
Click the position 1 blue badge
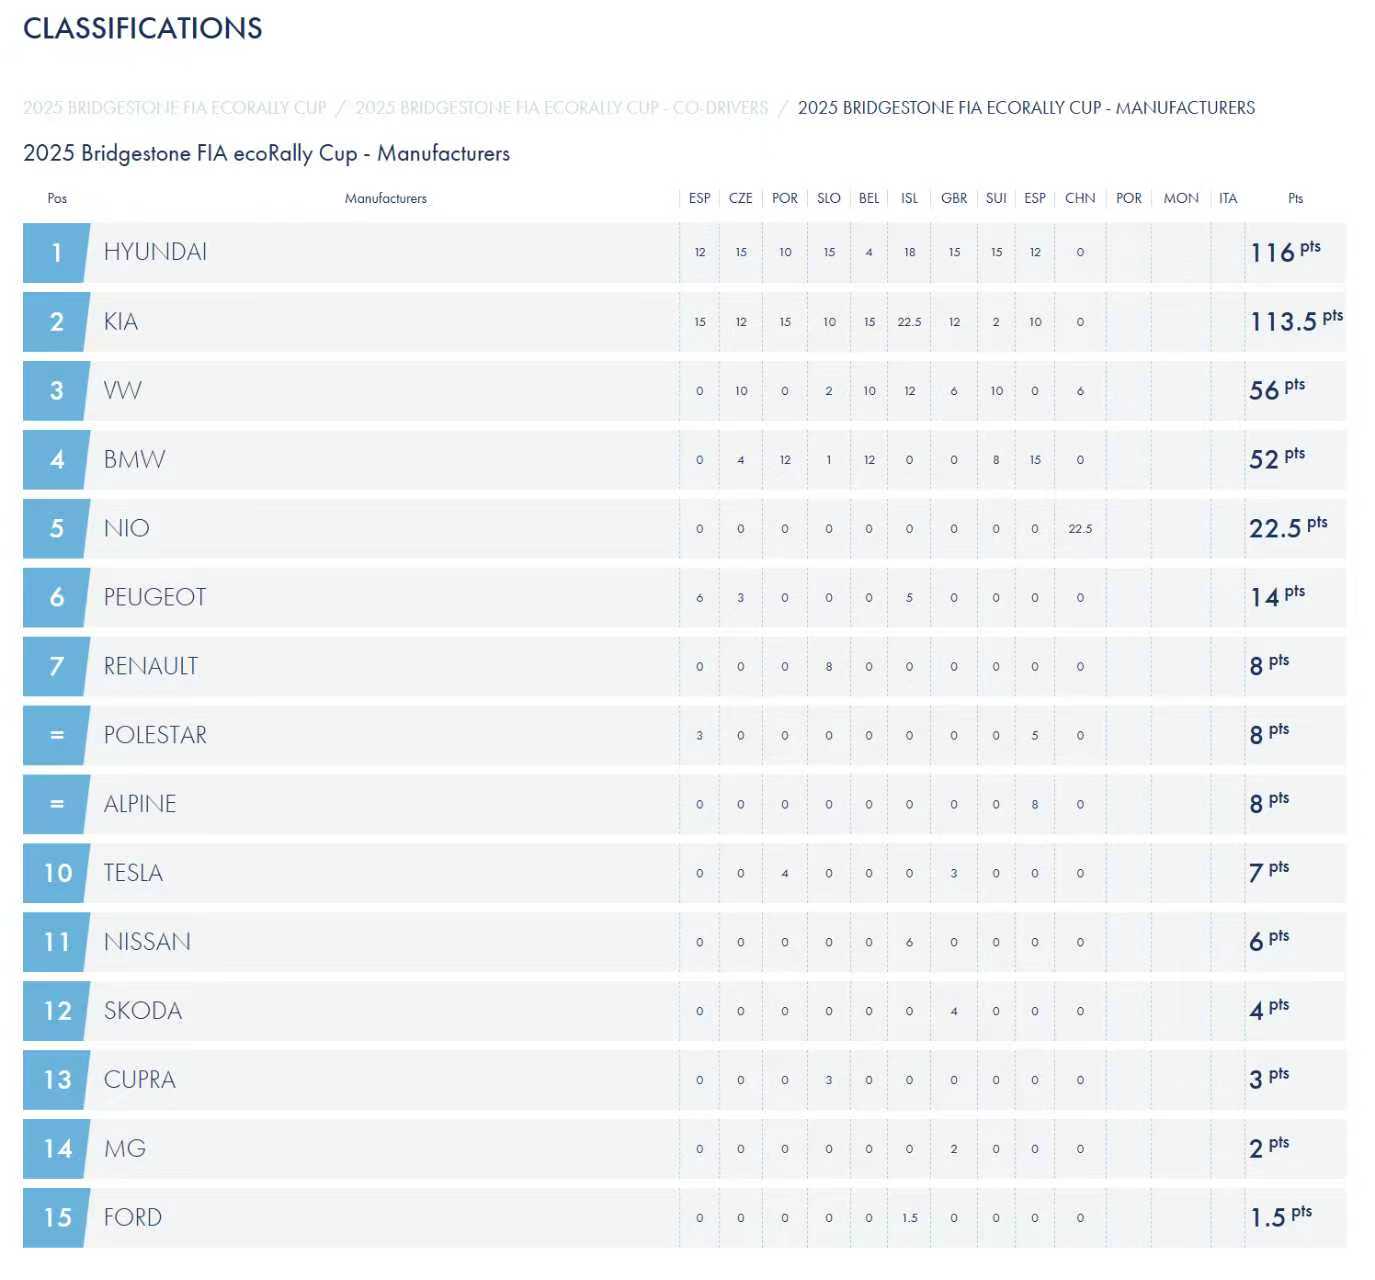tap(56, 252)
